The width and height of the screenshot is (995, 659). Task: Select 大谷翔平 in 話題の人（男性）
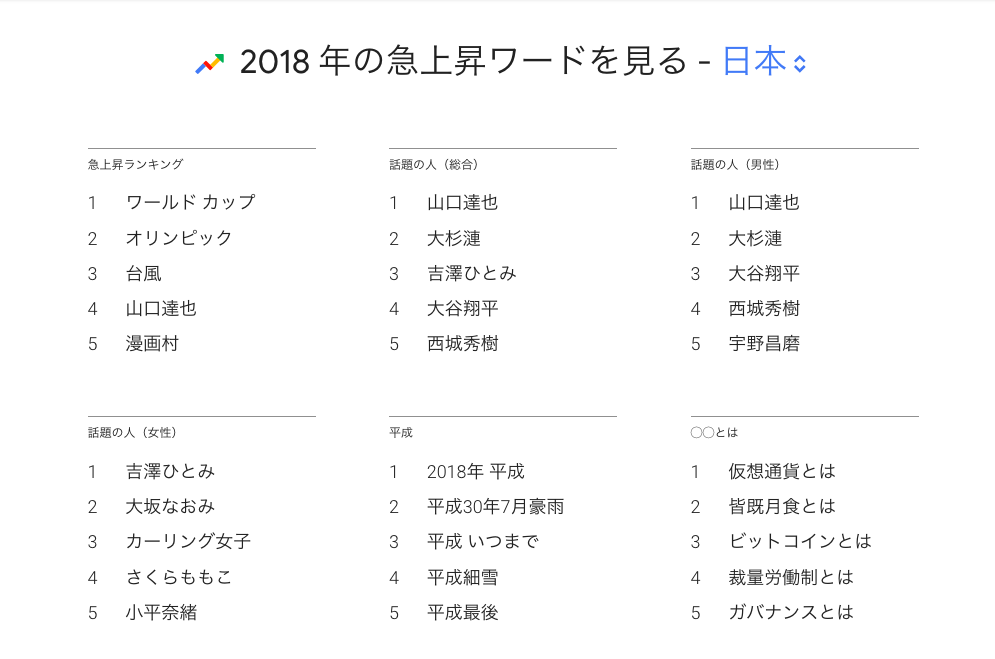click(764, 273)
